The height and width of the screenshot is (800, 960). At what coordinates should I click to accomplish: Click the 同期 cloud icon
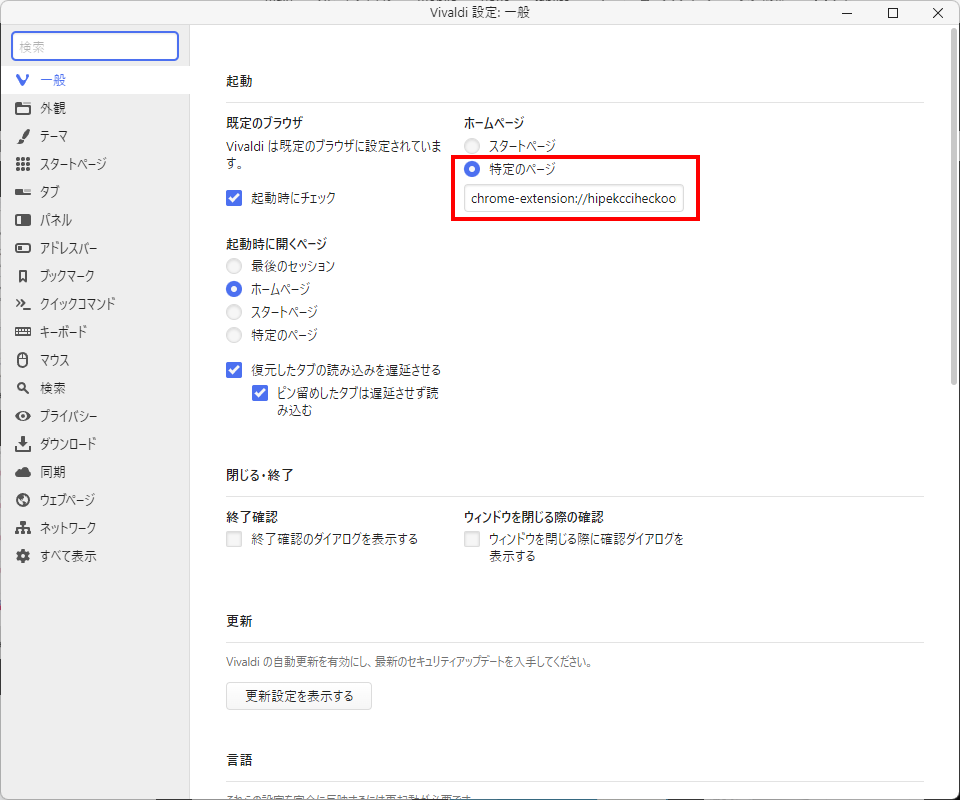click(x=23, y=472)
